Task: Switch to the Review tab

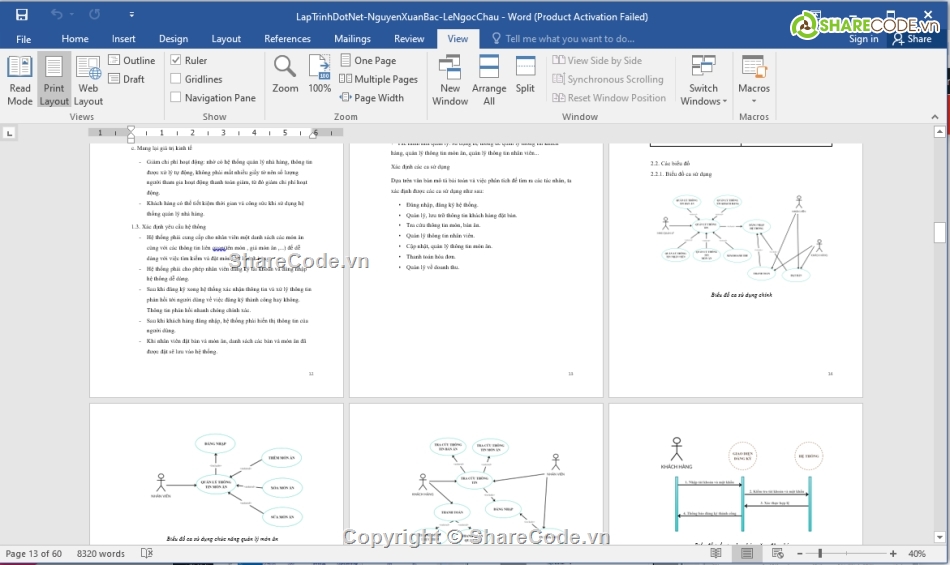Action: click(x=409, y=39)
